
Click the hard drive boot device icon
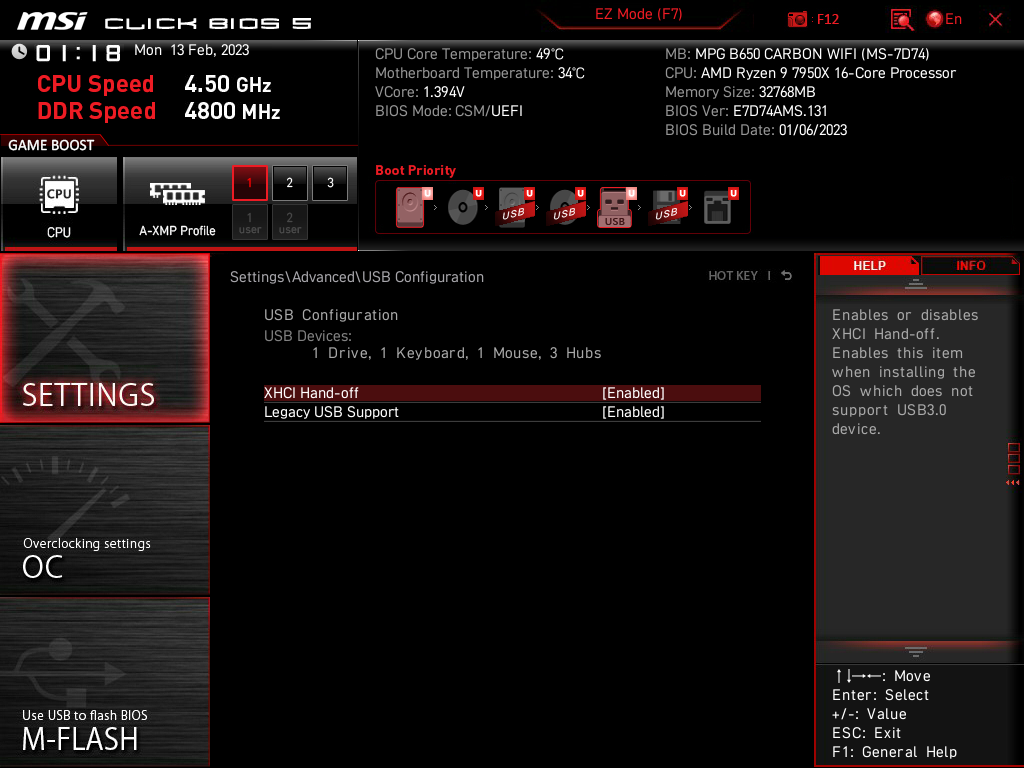tap(411, 207)
